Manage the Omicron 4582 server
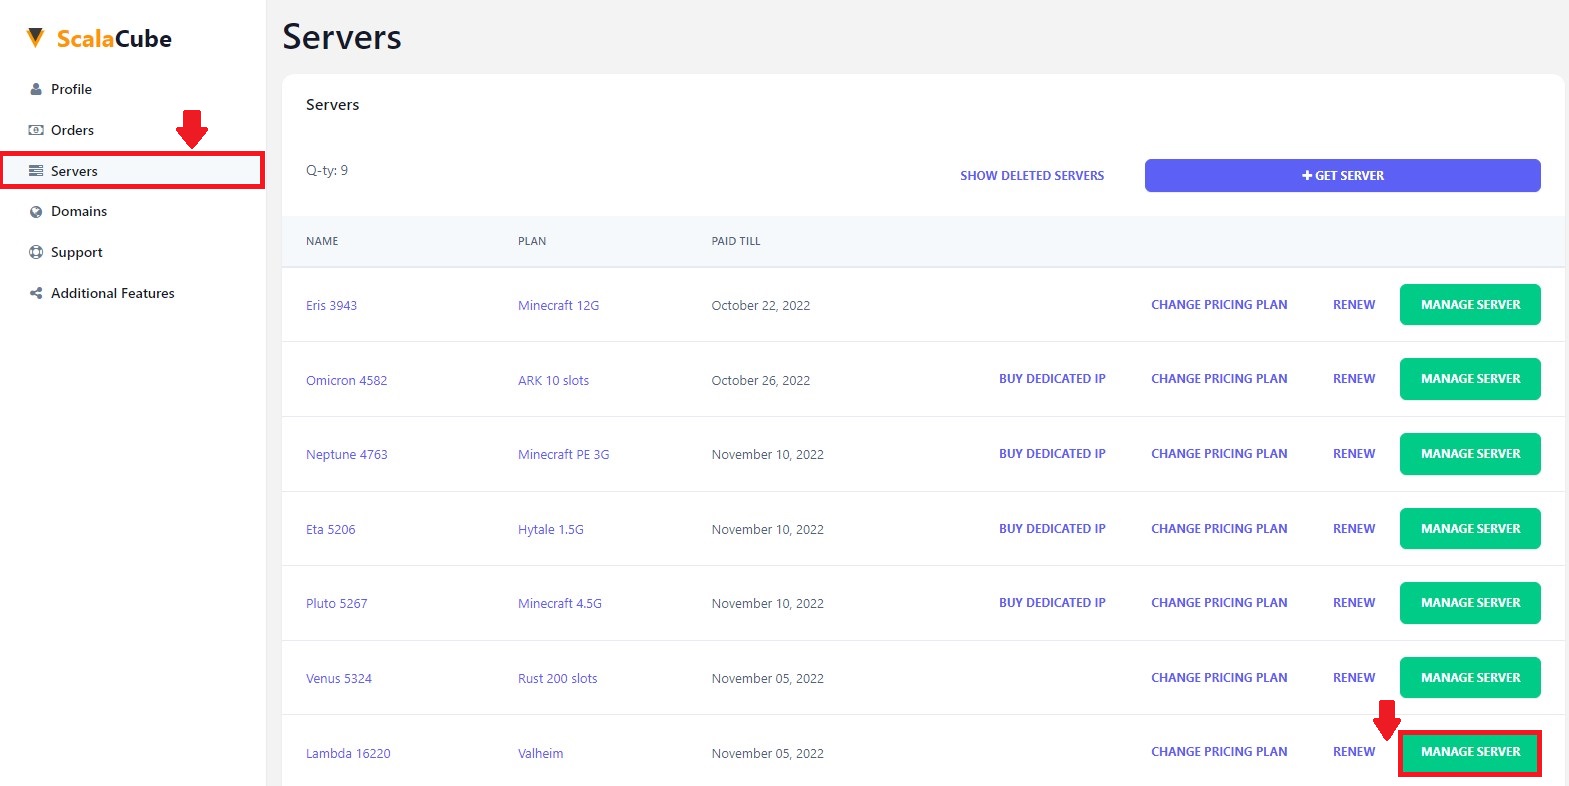This screenshot has height=786, width=1569. coord(1470,379)
